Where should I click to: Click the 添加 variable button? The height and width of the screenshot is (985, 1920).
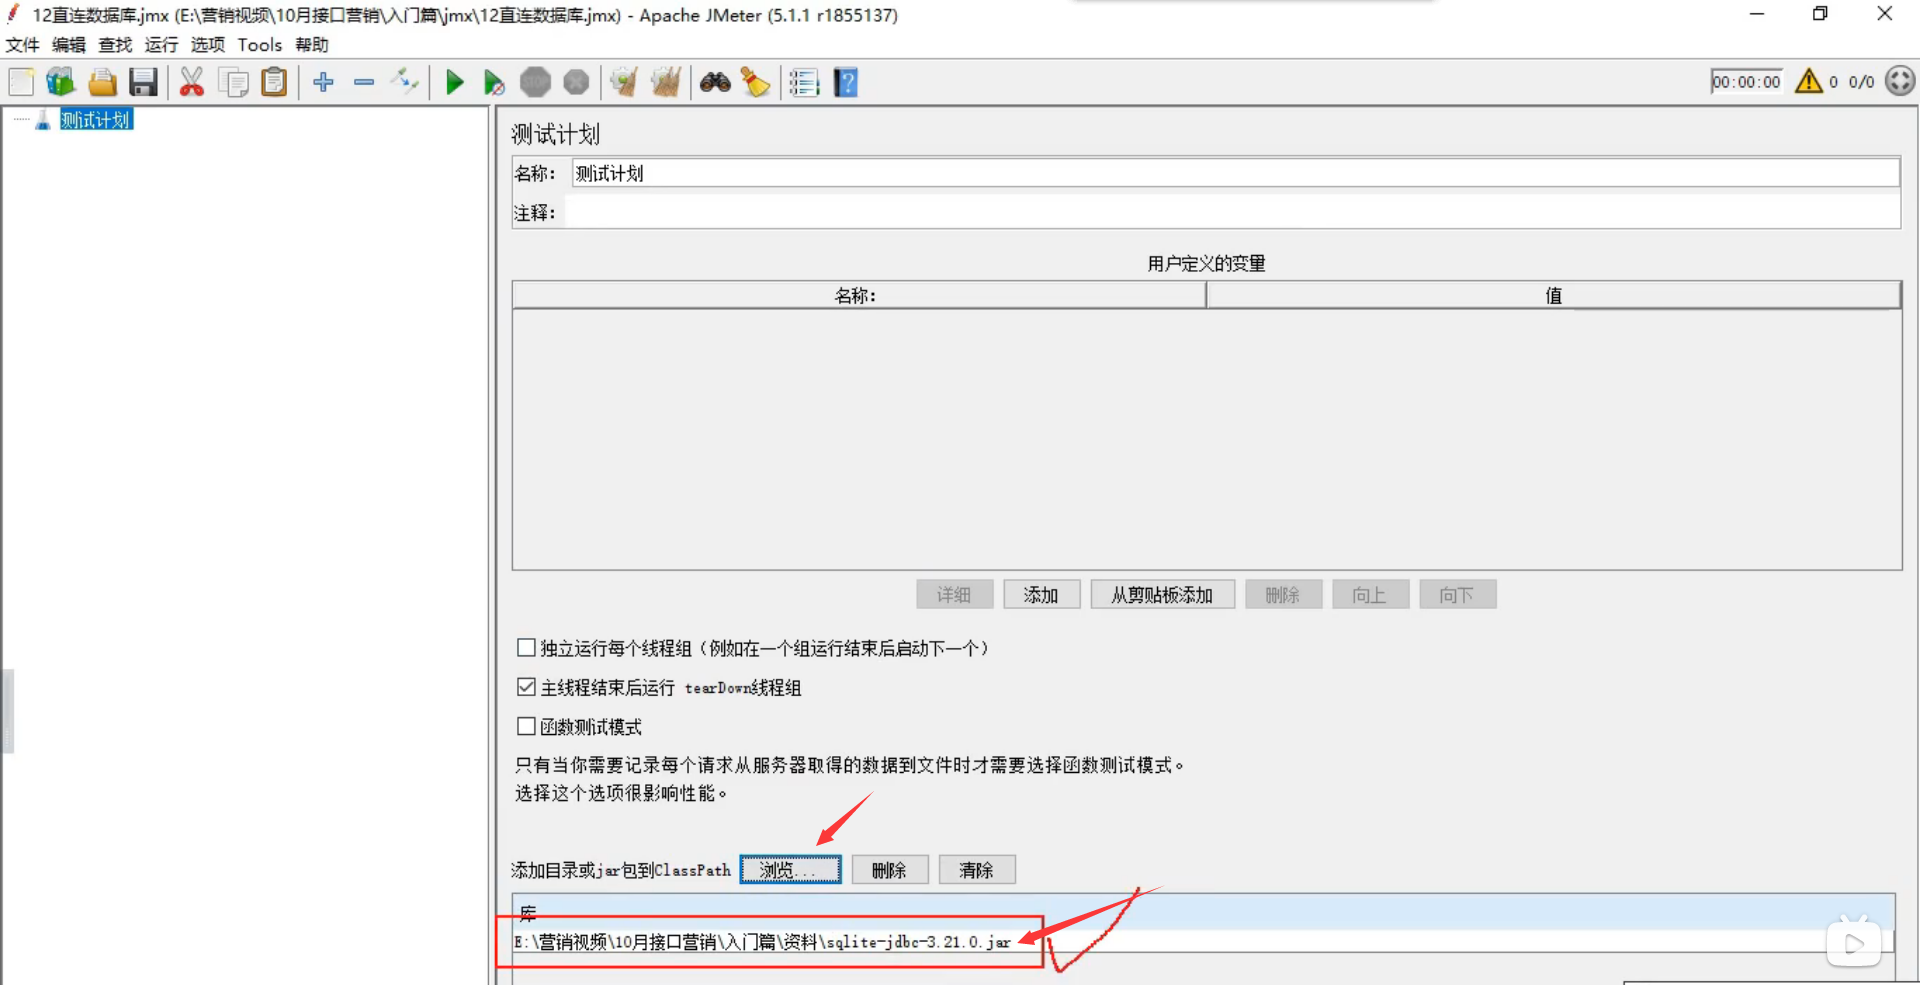1041,595
